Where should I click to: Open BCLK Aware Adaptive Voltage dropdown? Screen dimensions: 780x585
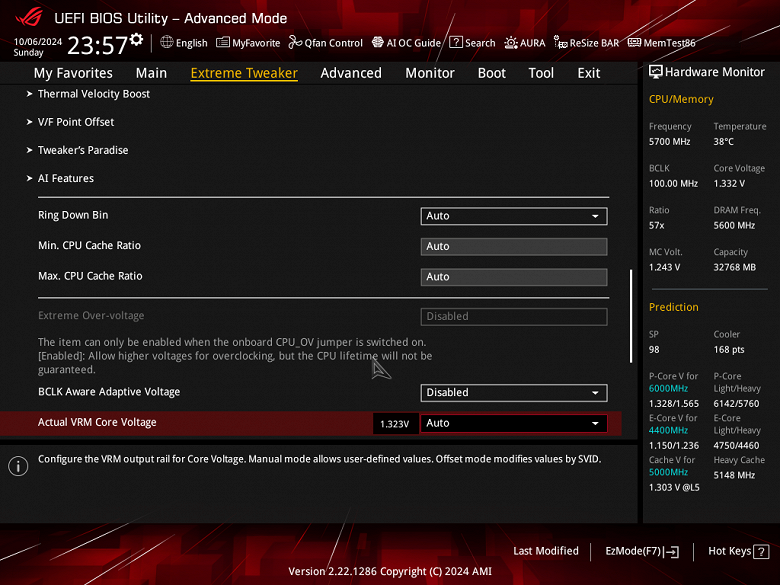(514, 392)
